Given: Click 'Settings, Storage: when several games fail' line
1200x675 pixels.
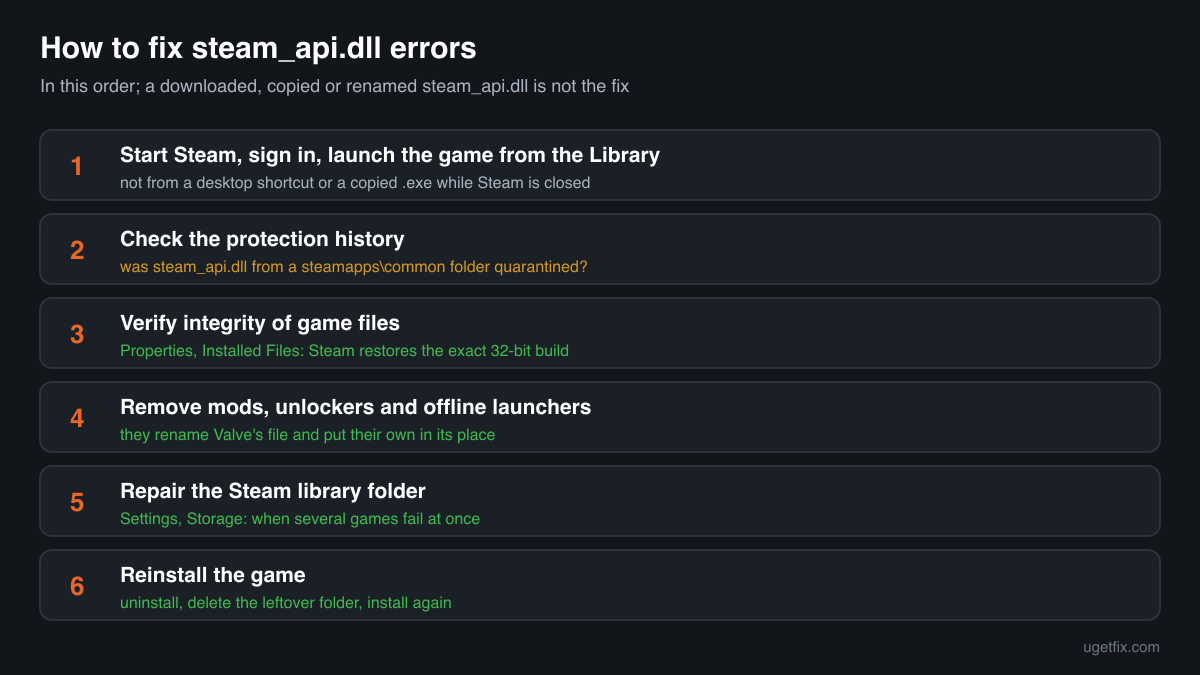Looking at the screenshot, I should [300, 519].
